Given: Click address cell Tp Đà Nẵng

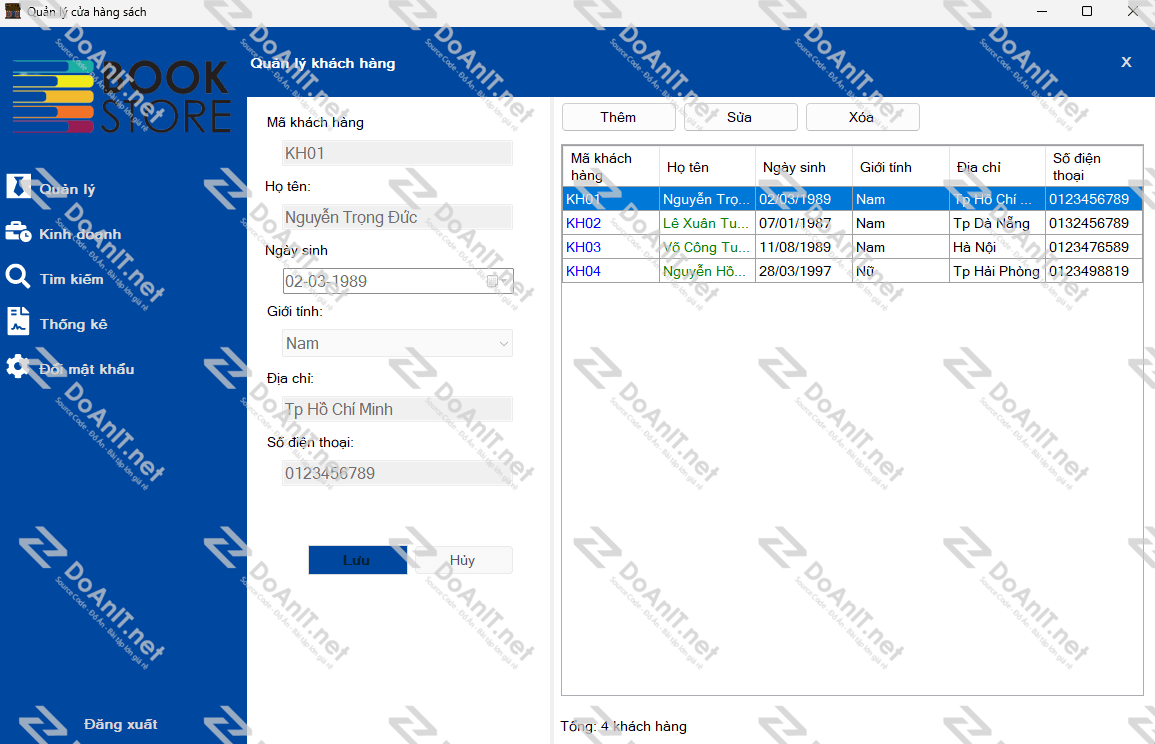Looking at the screenshot, I should point(997,223).
